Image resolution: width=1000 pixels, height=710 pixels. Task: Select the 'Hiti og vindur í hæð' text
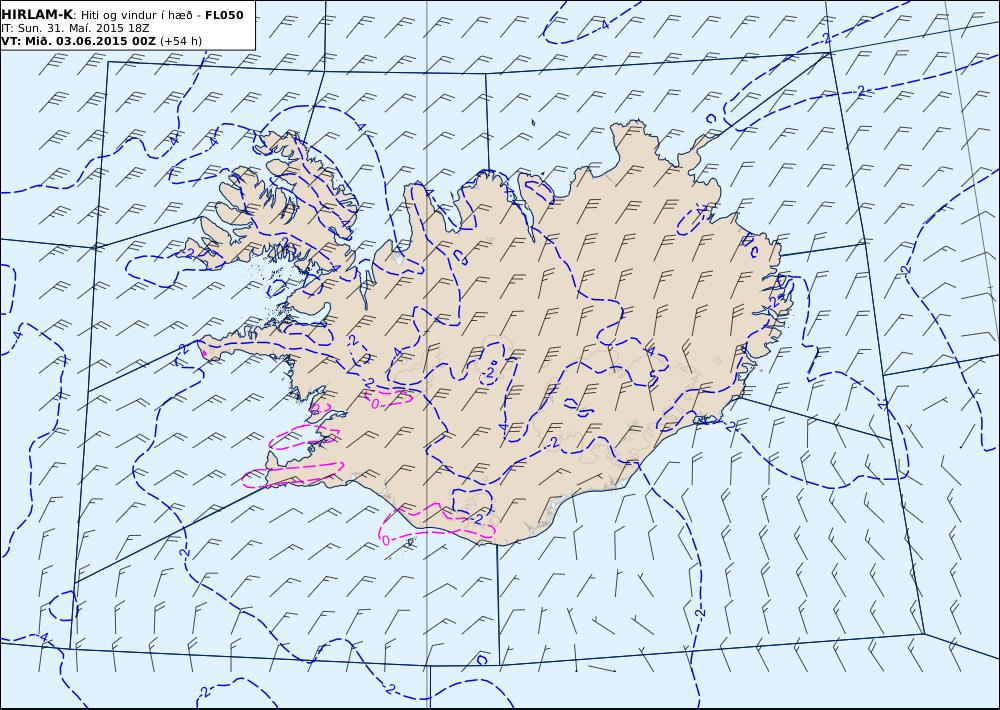pyautogui.click(x=140, y=15)
